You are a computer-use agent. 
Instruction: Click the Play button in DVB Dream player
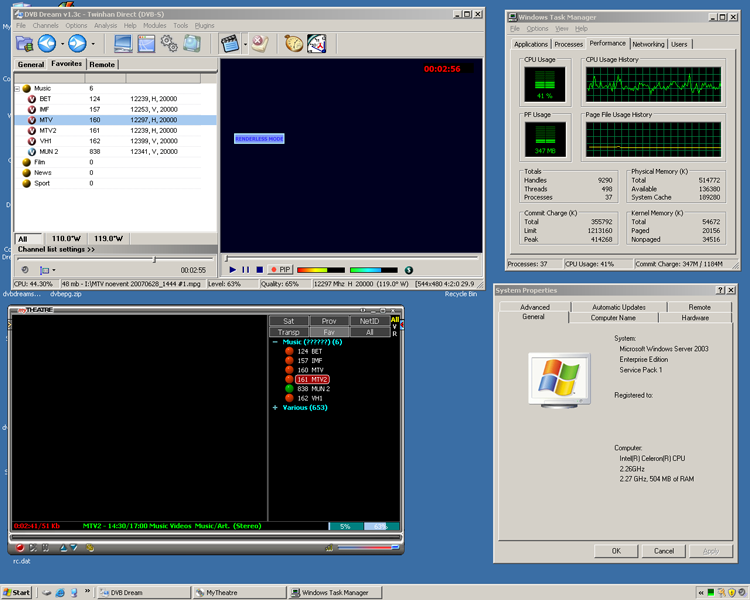coord(232,270)
